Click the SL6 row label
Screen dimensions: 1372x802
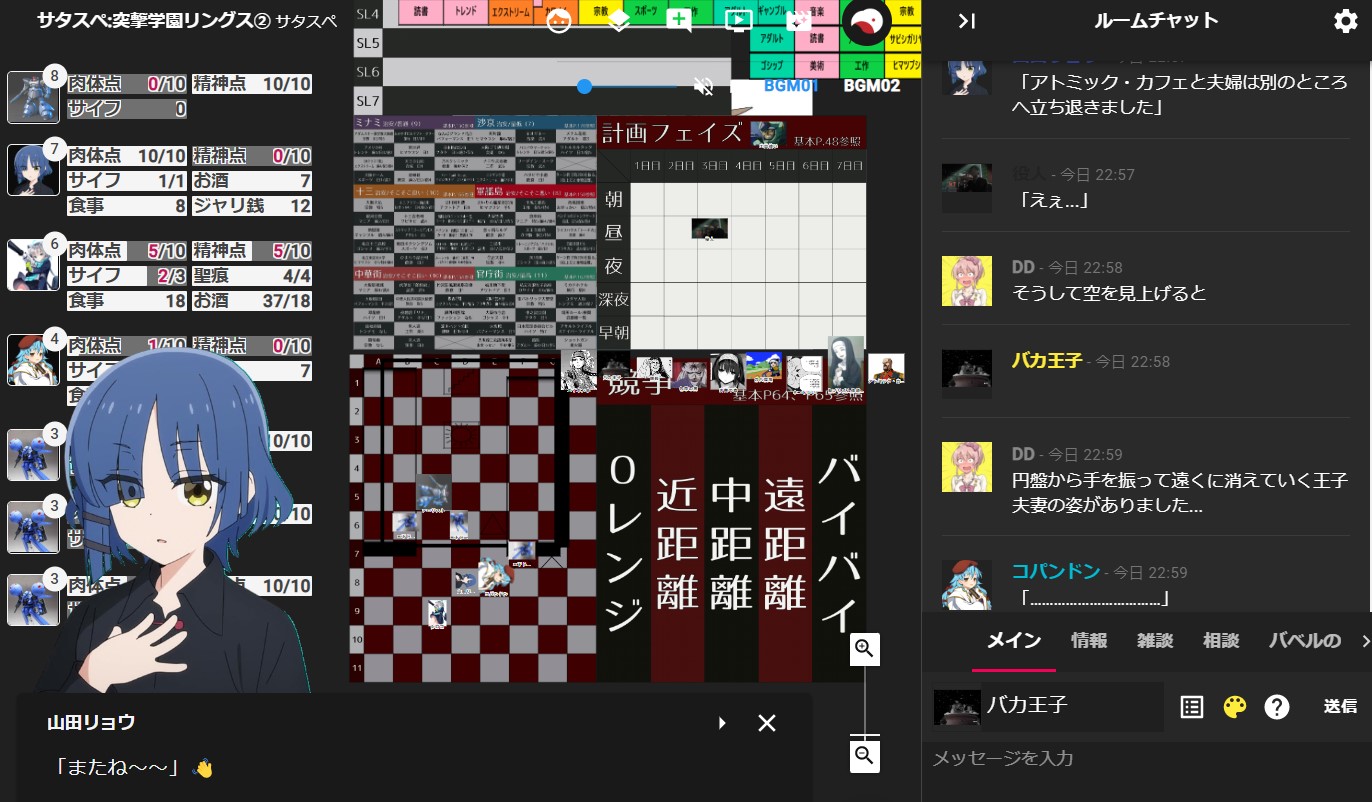(368, 72)
